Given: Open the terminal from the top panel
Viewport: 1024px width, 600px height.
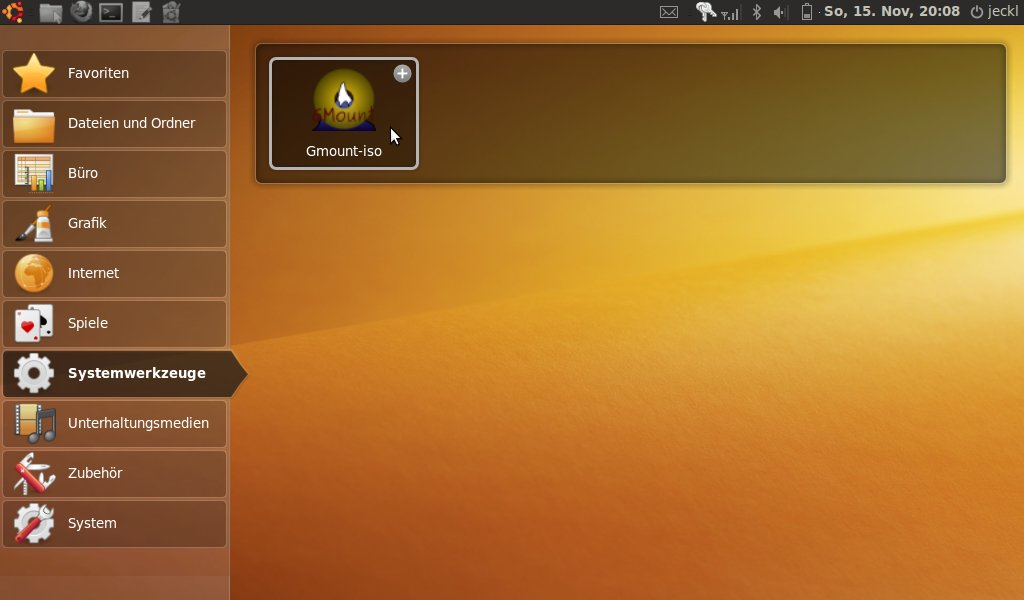Looking at the screenshot, I should pyautogui.click(x=111, y=12).
